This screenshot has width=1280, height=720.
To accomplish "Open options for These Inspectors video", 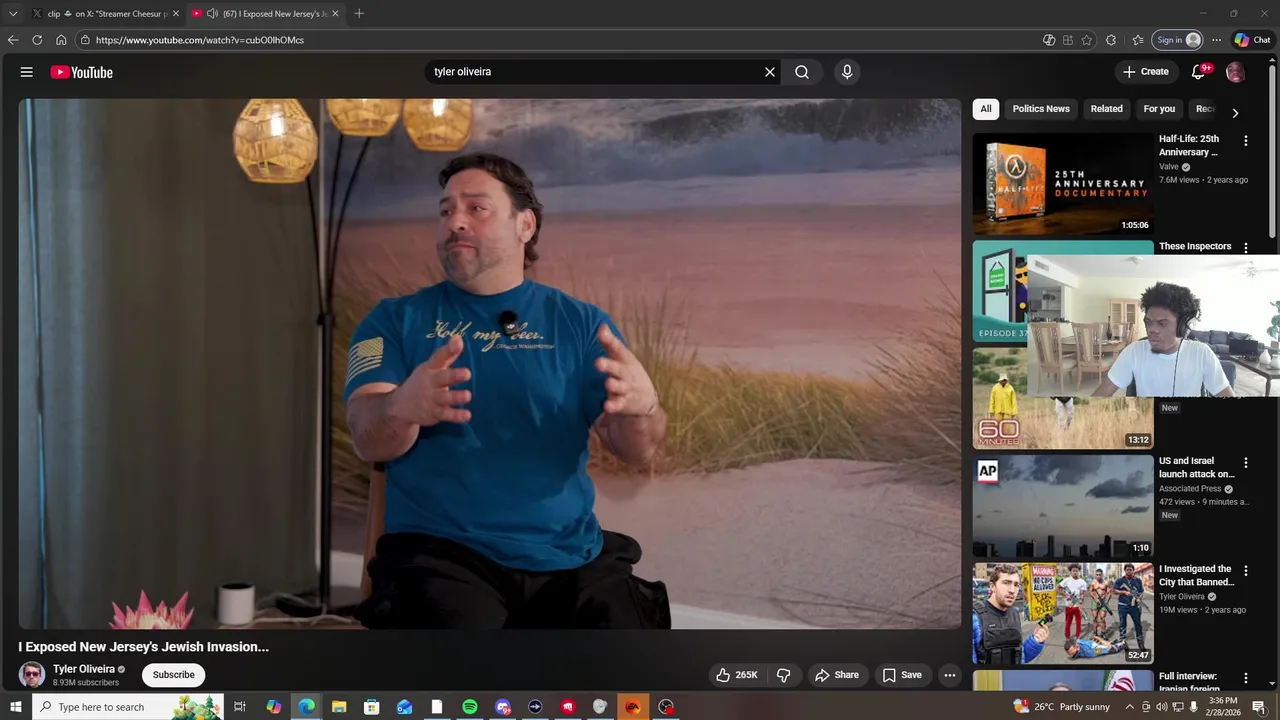I will point(1245,247).
